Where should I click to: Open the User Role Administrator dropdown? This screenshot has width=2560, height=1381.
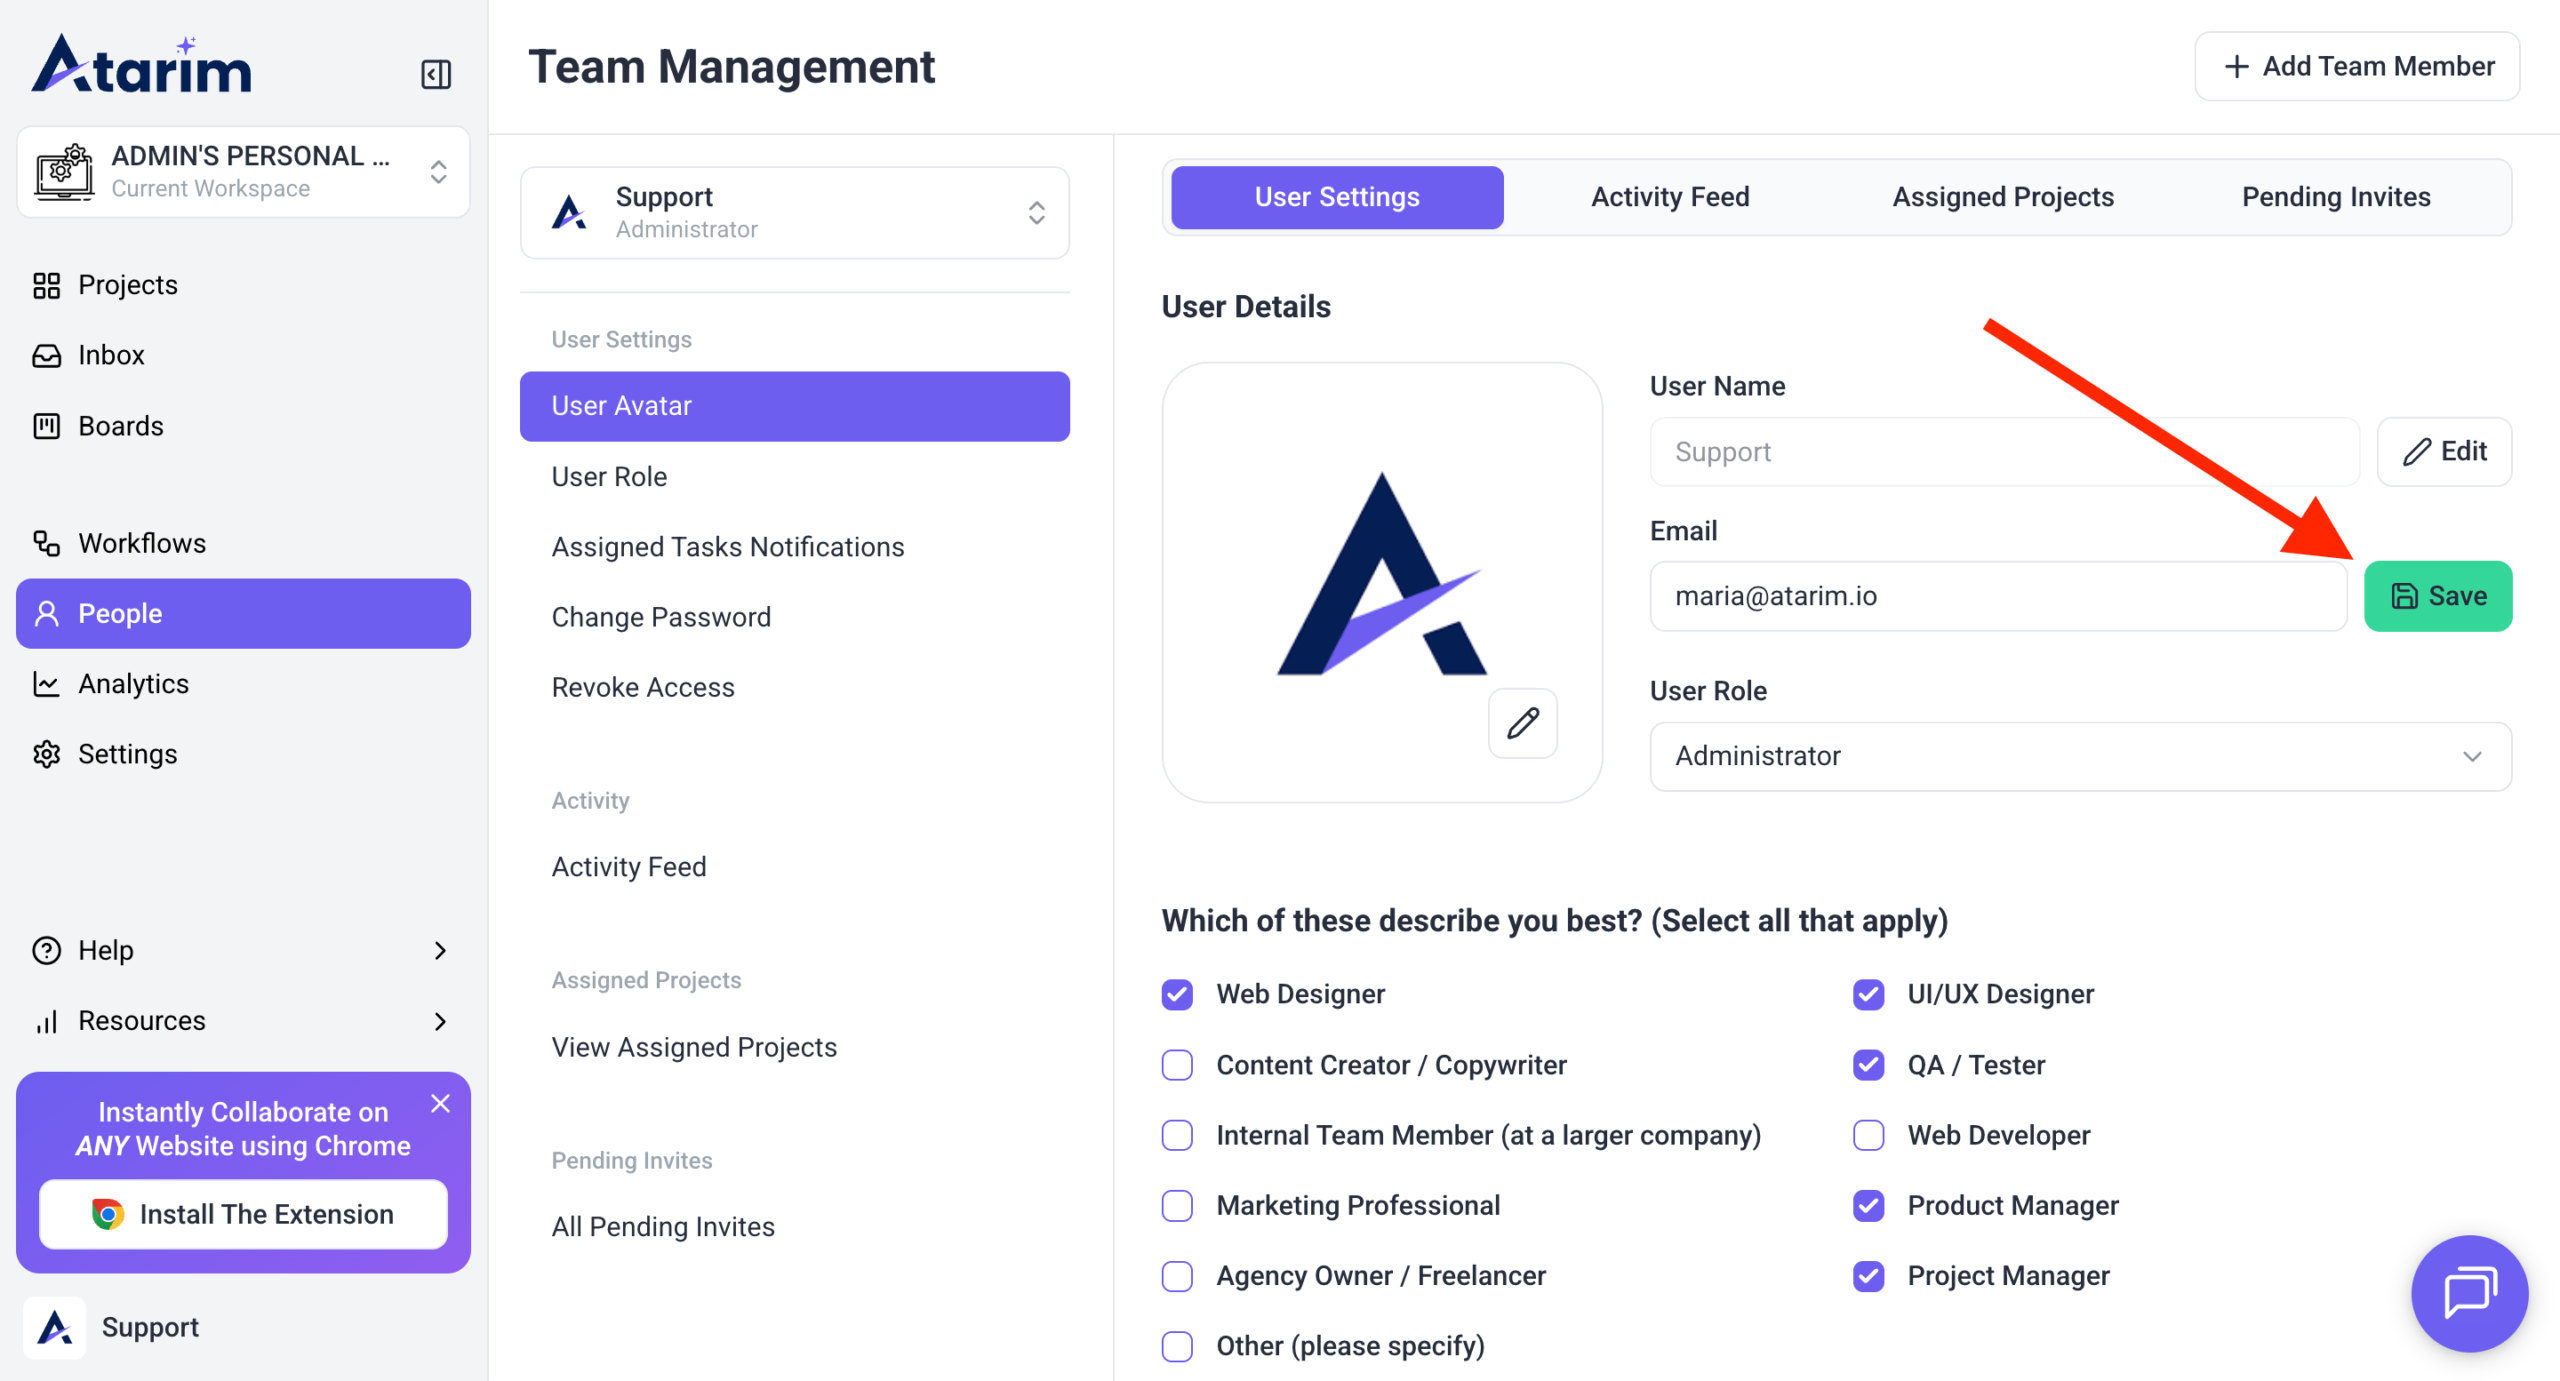(x=2080, y=756)
